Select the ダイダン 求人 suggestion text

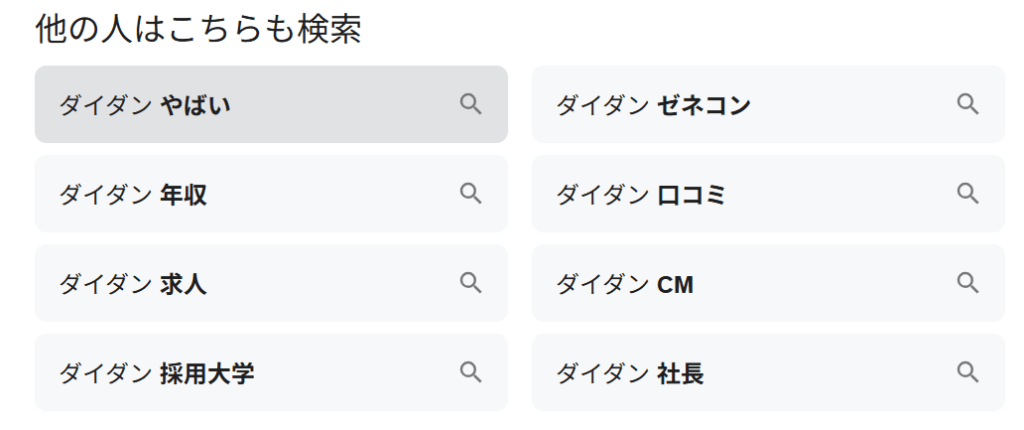(133, 284)
